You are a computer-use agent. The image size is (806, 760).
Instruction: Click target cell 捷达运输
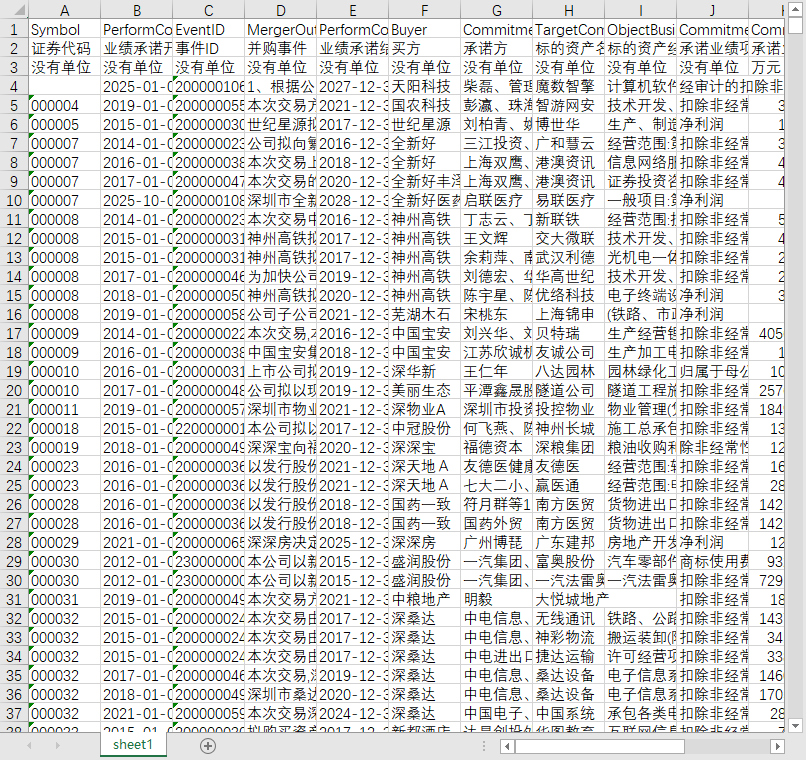click(569, 657)
